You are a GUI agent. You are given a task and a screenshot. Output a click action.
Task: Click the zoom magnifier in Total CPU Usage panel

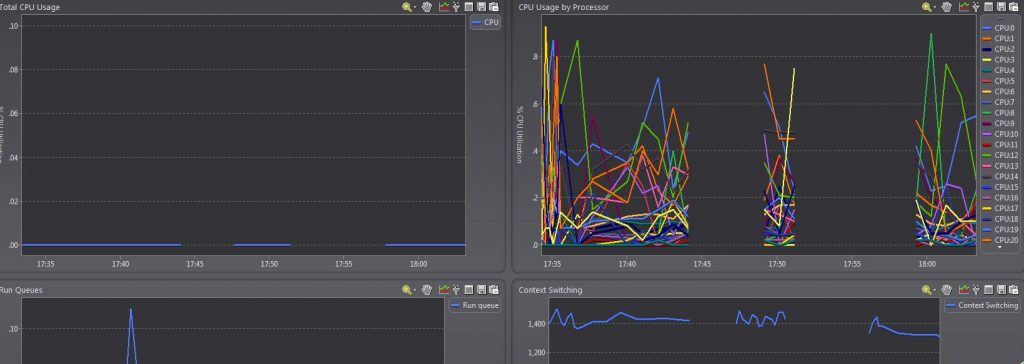(x=407, y=7)
